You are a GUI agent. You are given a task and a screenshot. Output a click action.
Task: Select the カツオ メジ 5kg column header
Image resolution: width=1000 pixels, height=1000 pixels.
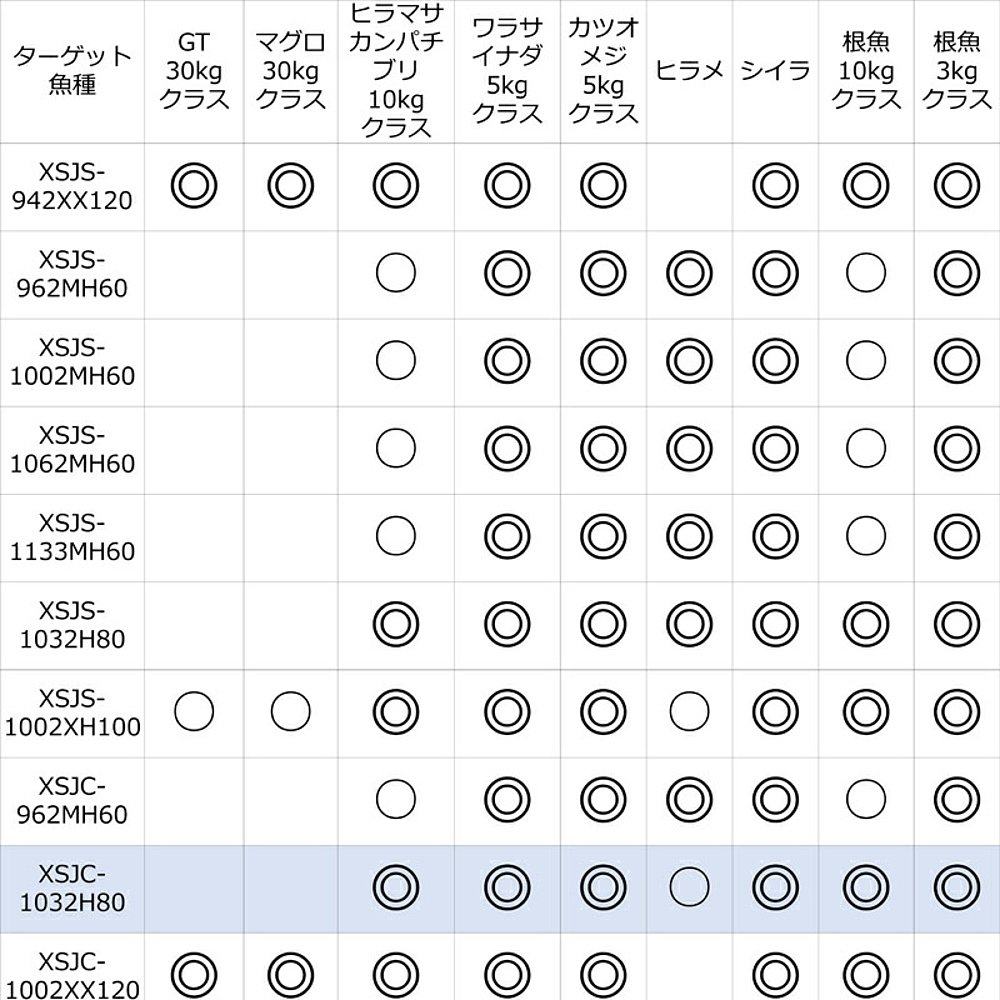tap(603, 69)
